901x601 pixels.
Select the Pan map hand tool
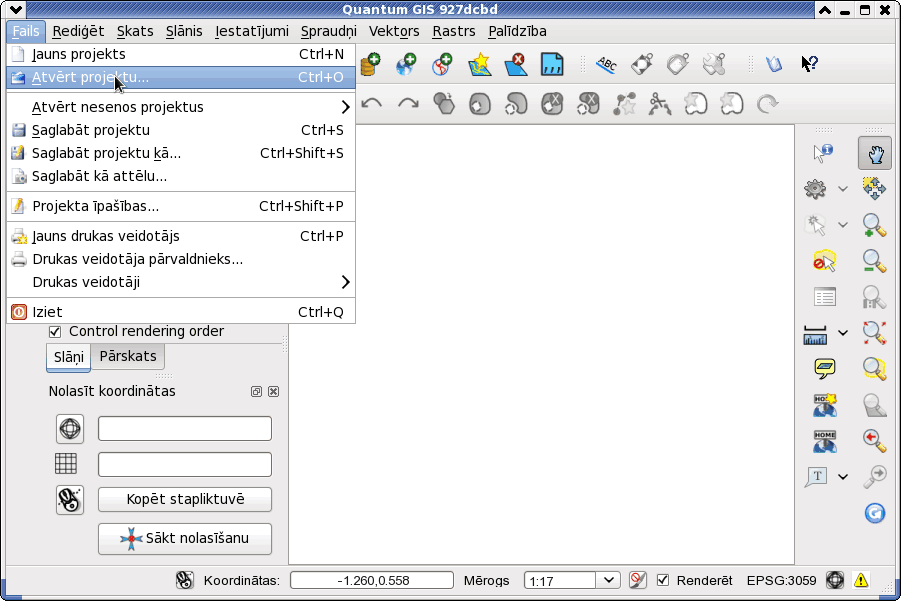875,153
